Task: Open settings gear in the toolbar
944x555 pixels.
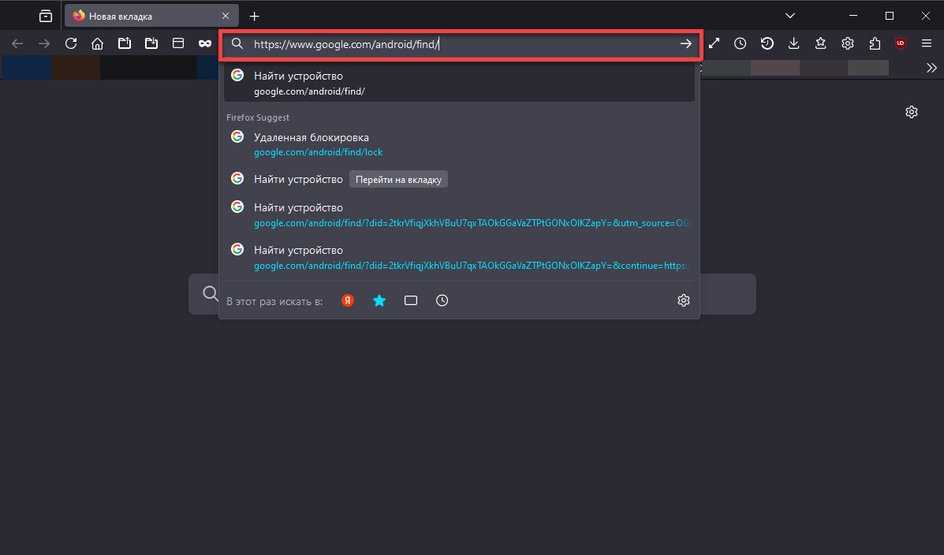Action: [848, 43]
